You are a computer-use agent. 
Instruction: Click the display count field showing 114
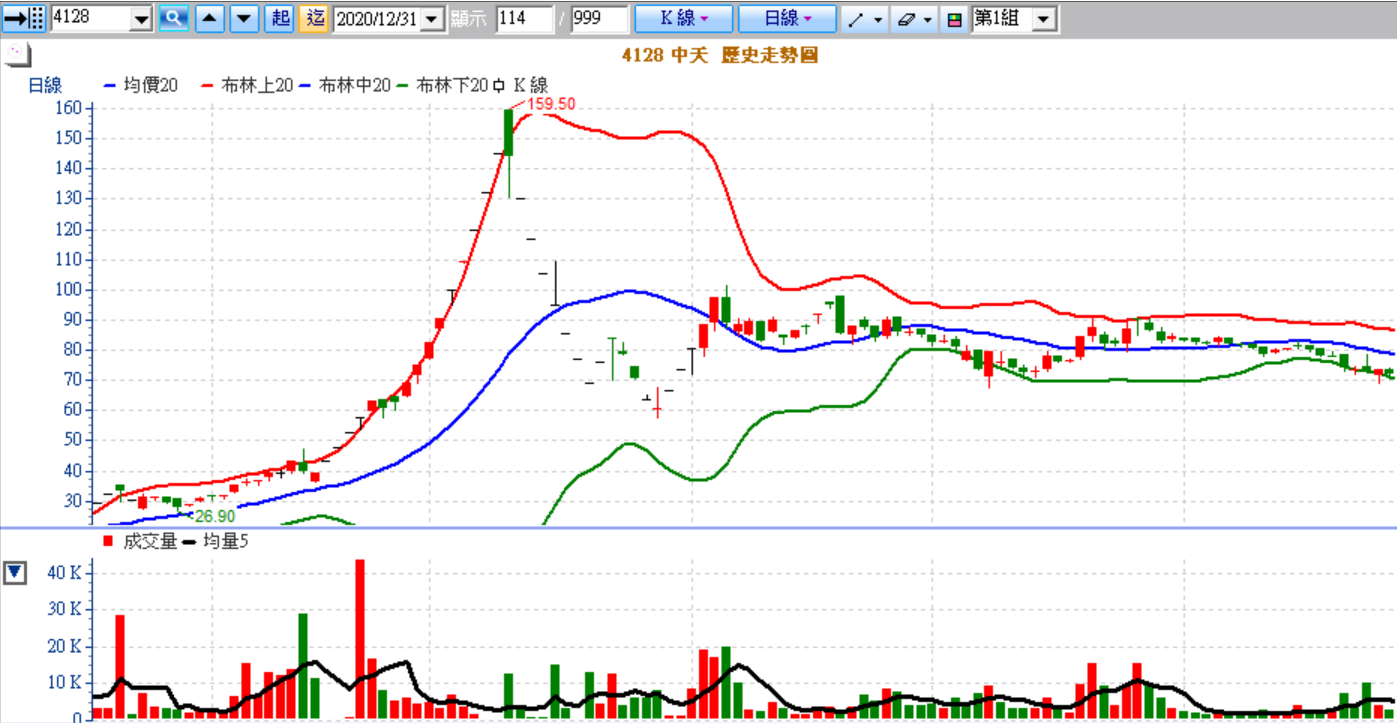click(x=524, y=19)
